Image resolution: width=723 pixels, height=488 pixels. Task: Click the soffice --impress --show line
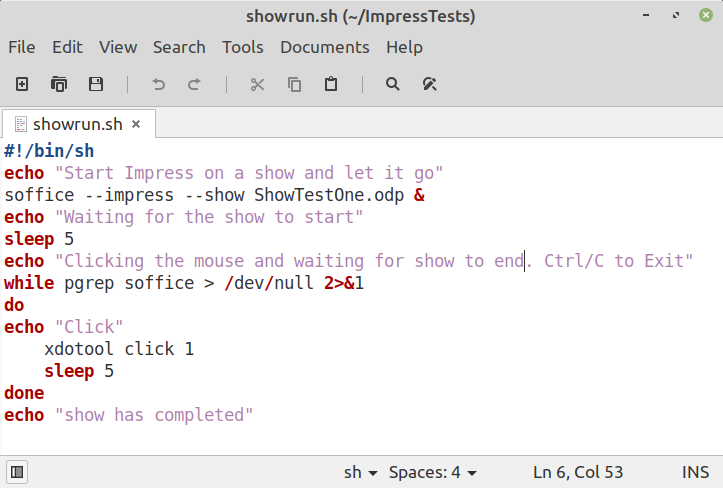click(214, 195)
